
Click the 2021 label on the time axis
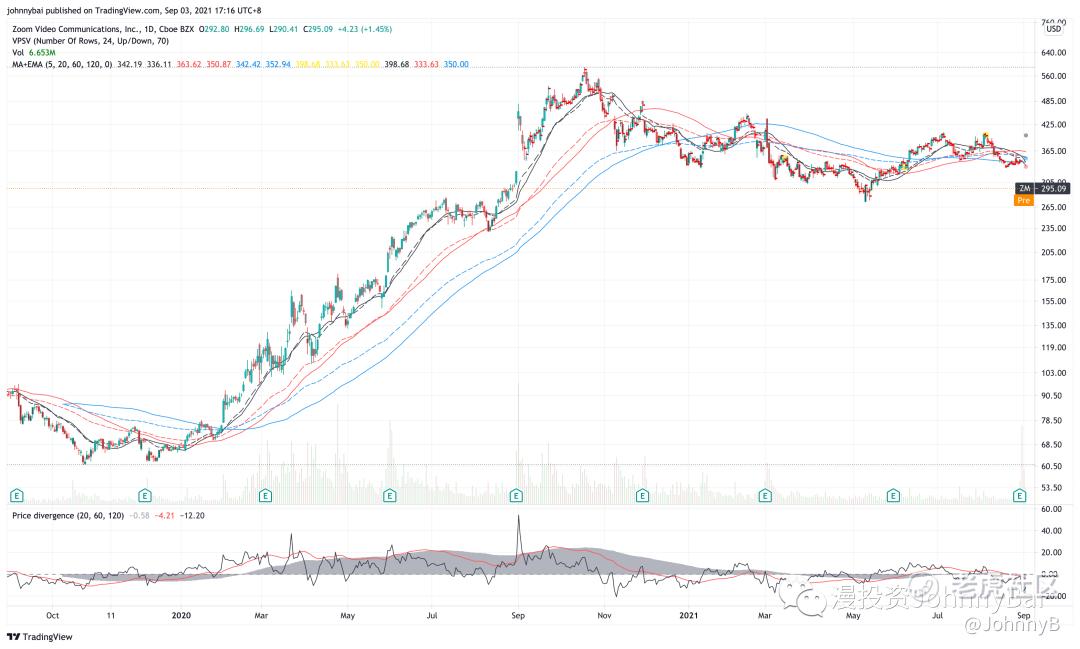[x=689, y=615]
